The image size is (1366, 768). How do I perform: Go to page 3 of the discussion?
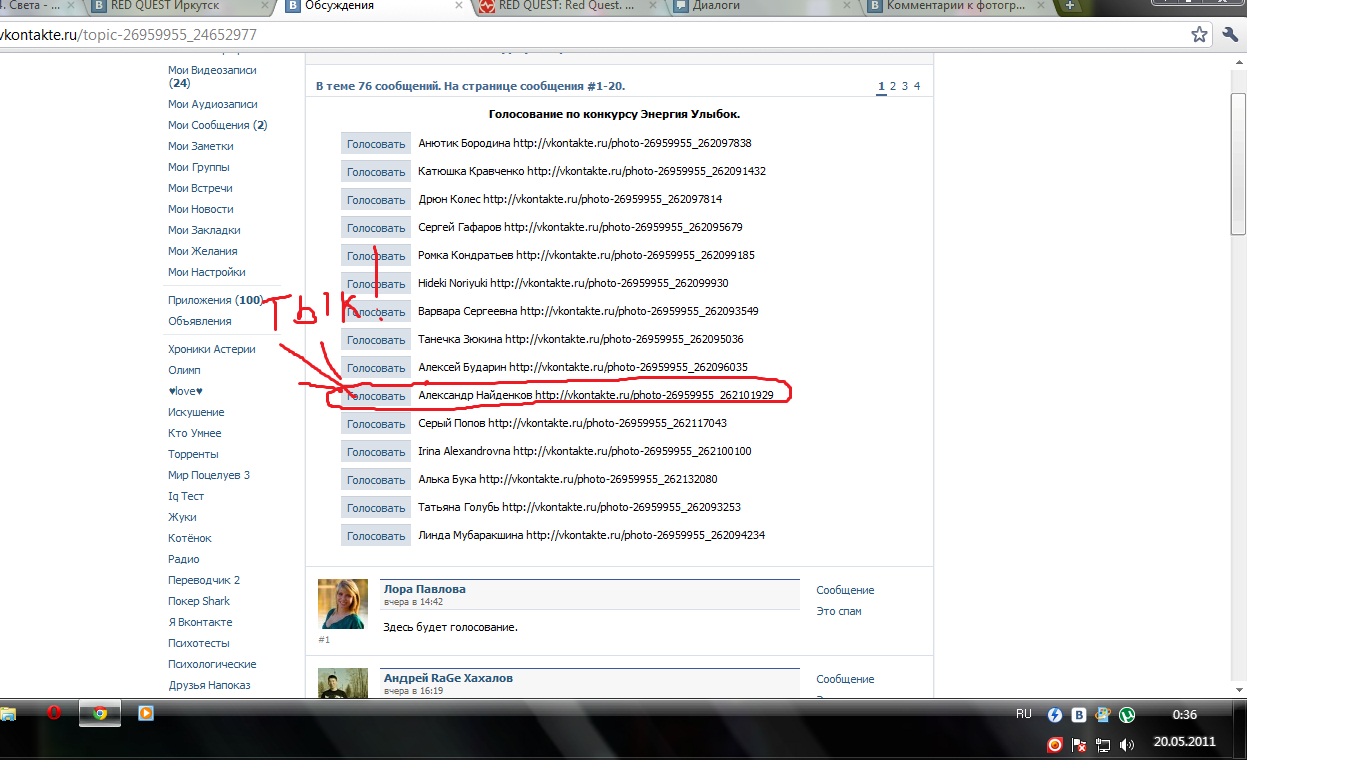click(x=905, y=86)
